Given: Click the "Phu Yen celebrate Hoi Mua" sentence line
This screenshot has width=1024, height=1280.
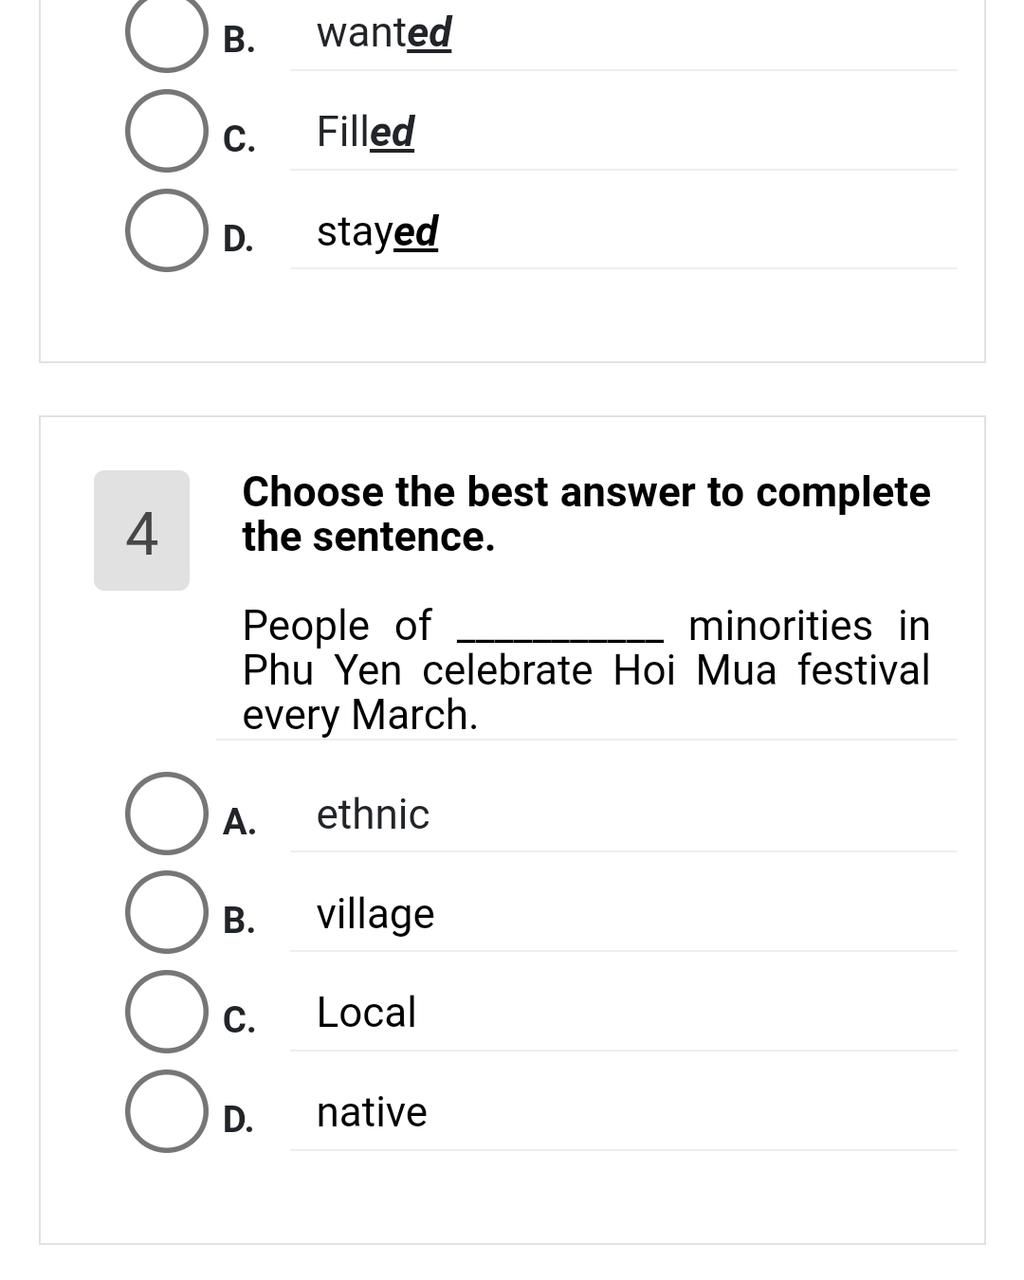Looking at the screenshot, I should click(586, 670).
